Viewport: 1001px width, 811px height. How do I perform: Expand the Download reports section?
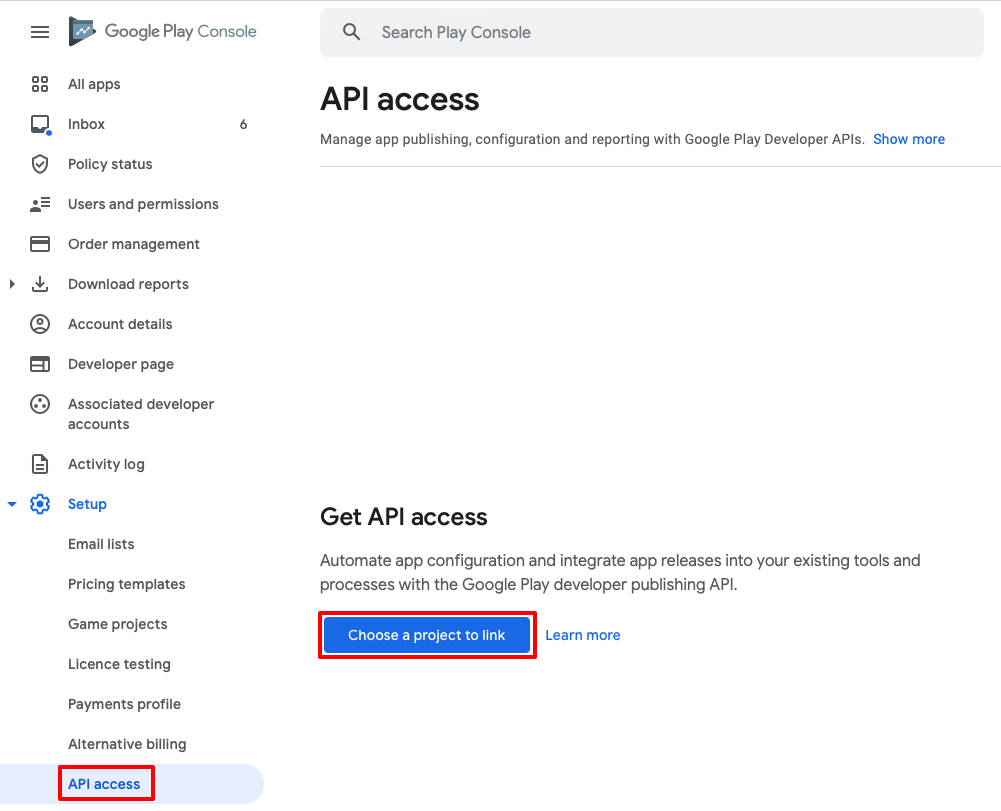[11, 284]
